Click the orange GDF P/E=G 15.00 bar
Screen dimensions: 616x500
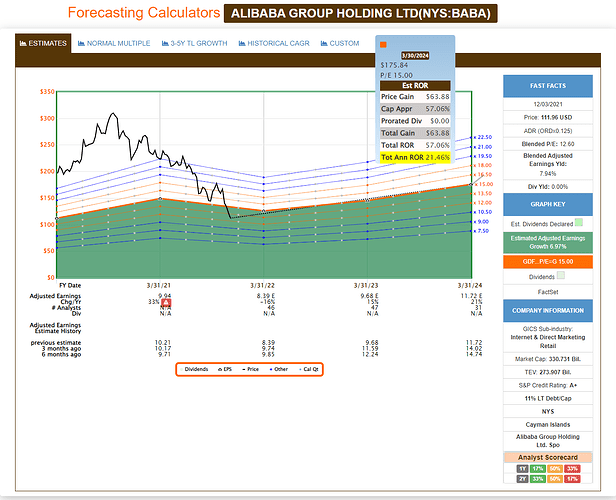(548, 262)
